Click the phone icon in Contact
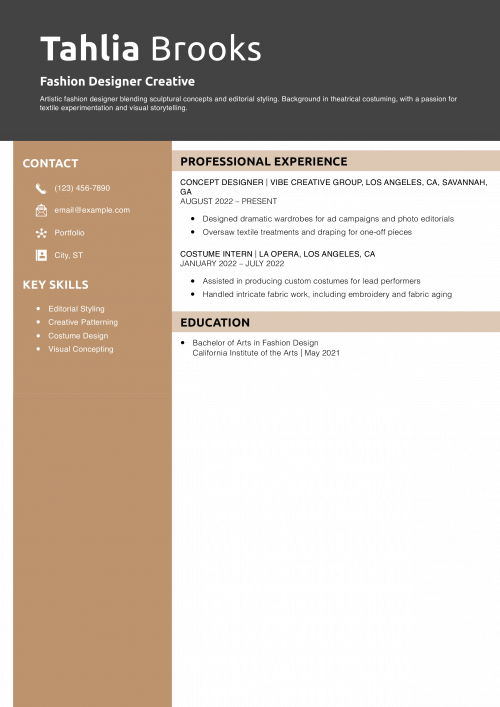500x707 pixels. (41, 188)
